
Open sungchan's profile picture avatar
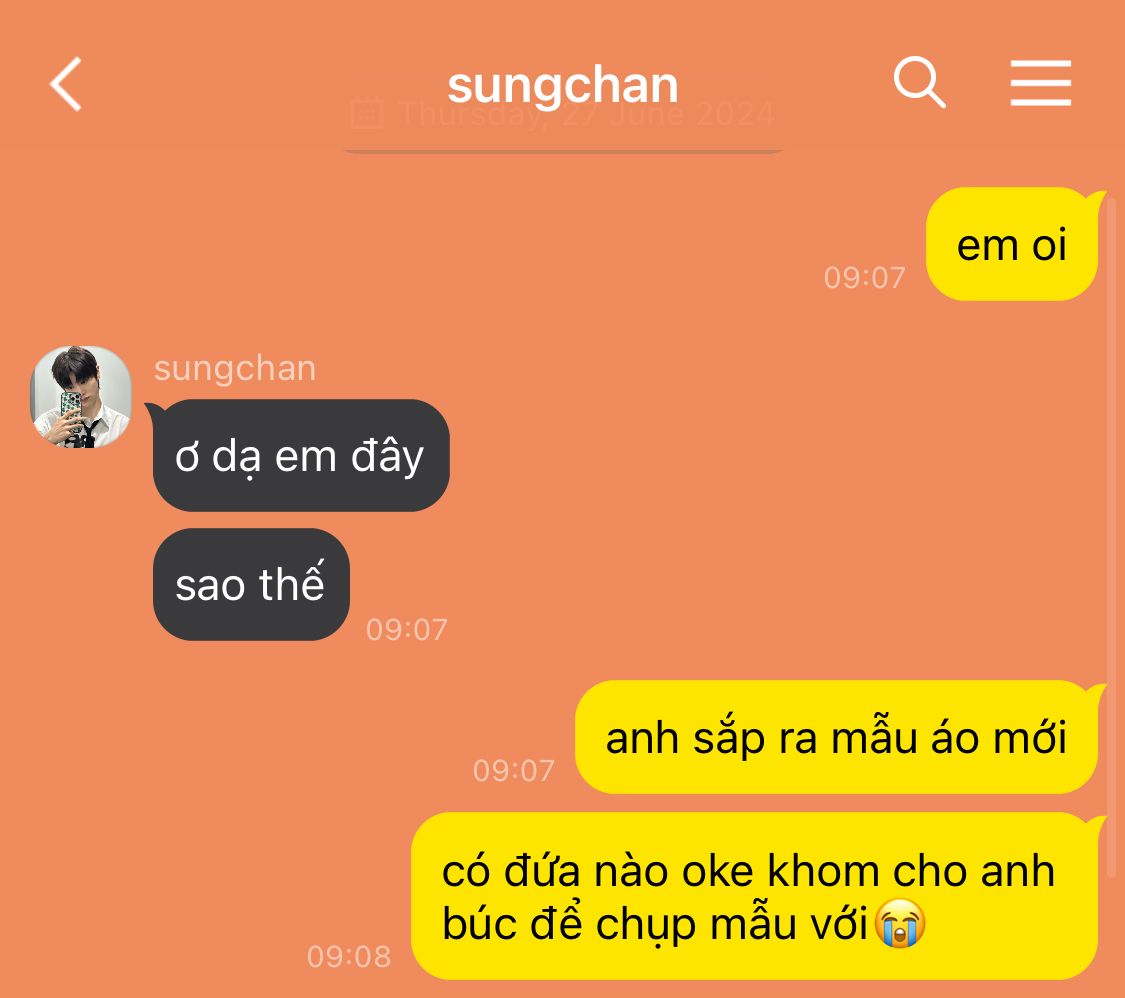(x=81, y=397)
